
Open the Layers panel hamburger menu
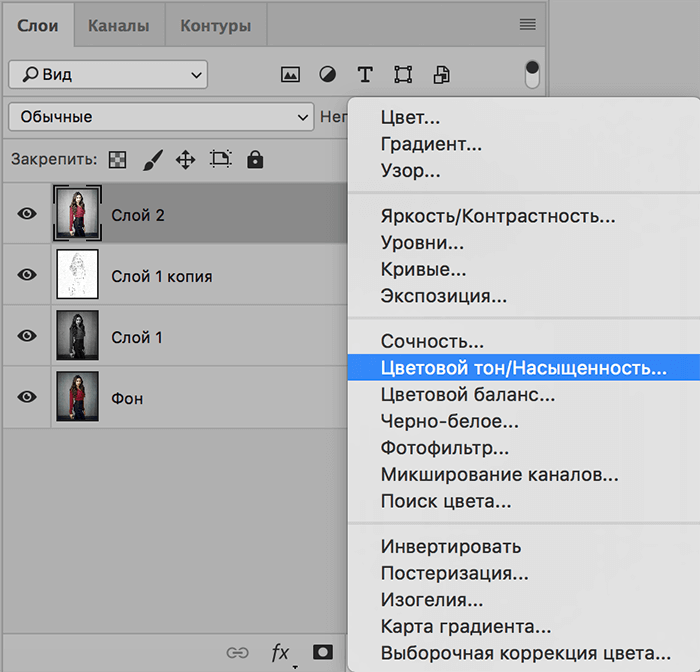(527, 25)
